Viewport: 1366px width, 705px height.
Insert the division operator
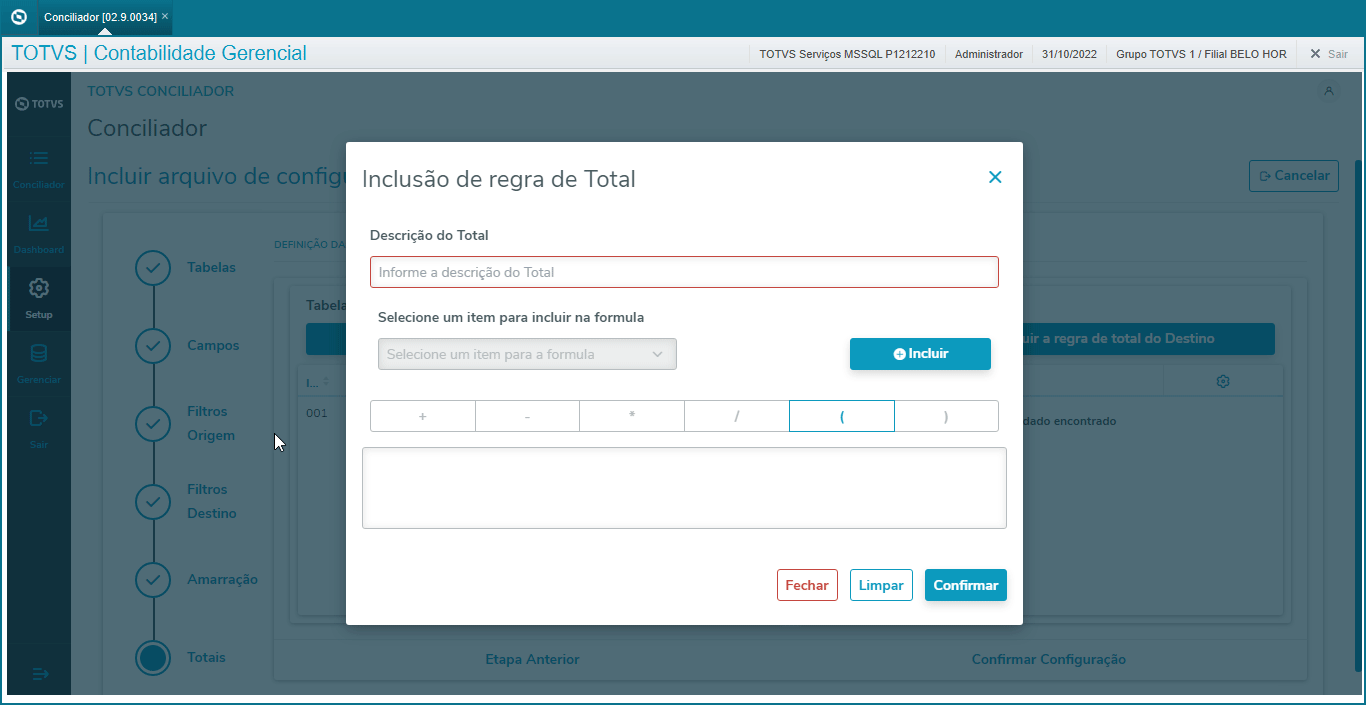pos(737,416)
